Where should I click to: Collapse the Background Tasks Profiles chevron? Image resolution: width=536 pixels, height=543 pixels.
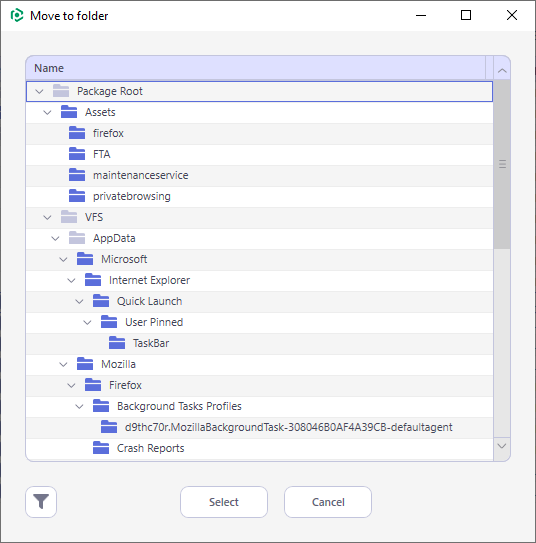79,407
